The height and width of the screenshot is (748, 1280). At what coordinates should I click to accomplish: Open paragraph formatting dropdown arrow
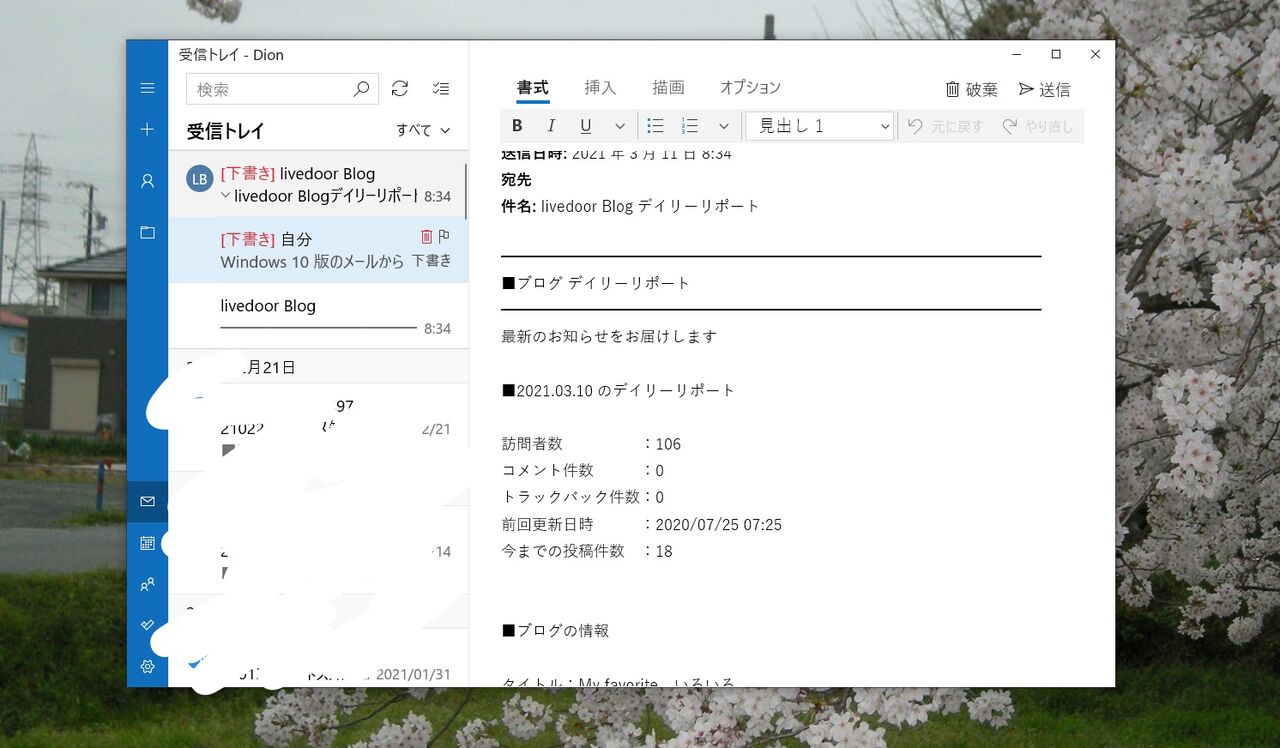tap(724, 126)
